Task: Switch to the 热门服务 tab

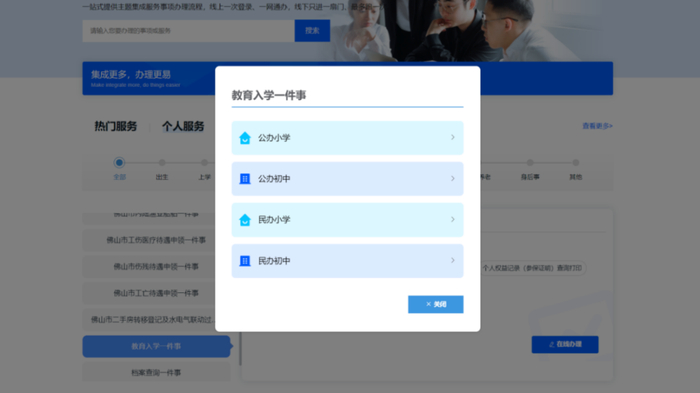Action: point(116,126)
